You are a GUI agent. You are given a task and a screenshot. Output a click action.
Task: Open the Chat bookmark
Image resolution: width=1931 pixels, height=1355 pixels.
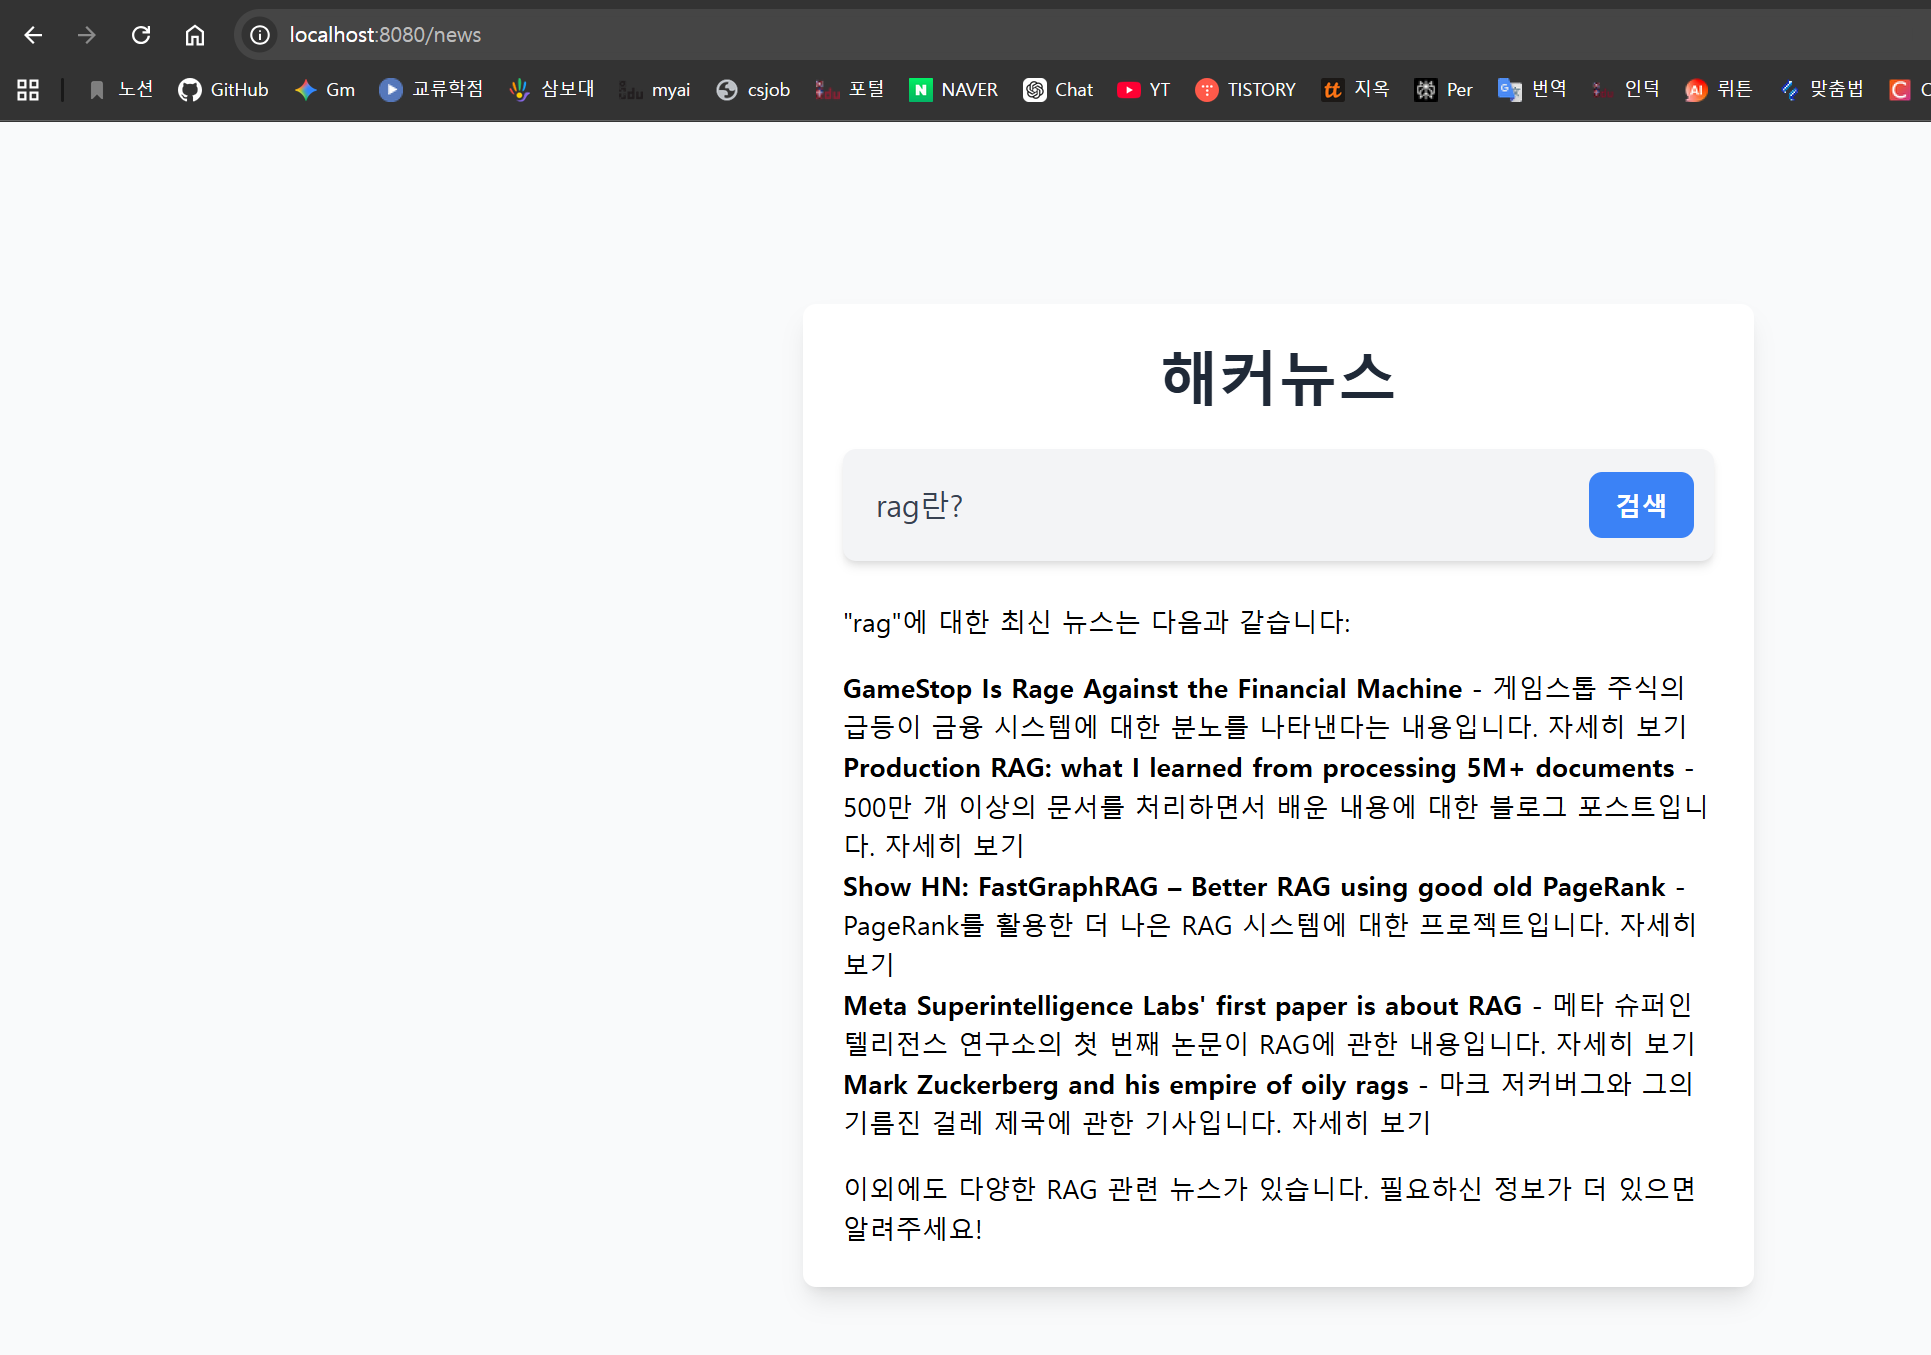[1058, 90]
